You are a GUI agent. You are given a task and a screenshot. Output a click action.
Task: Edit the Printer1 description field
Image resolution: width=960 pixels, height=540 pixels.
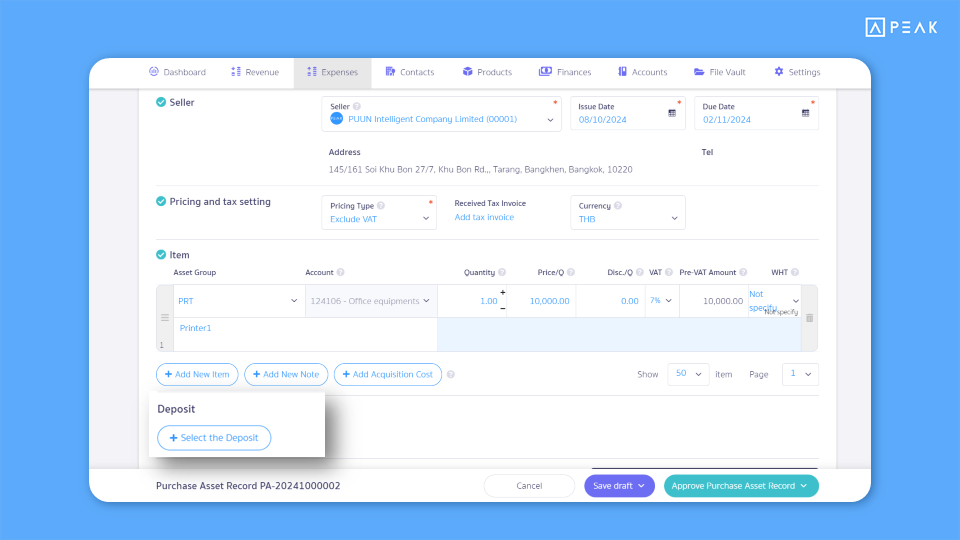pyautogui.click(x=305, y=334)
